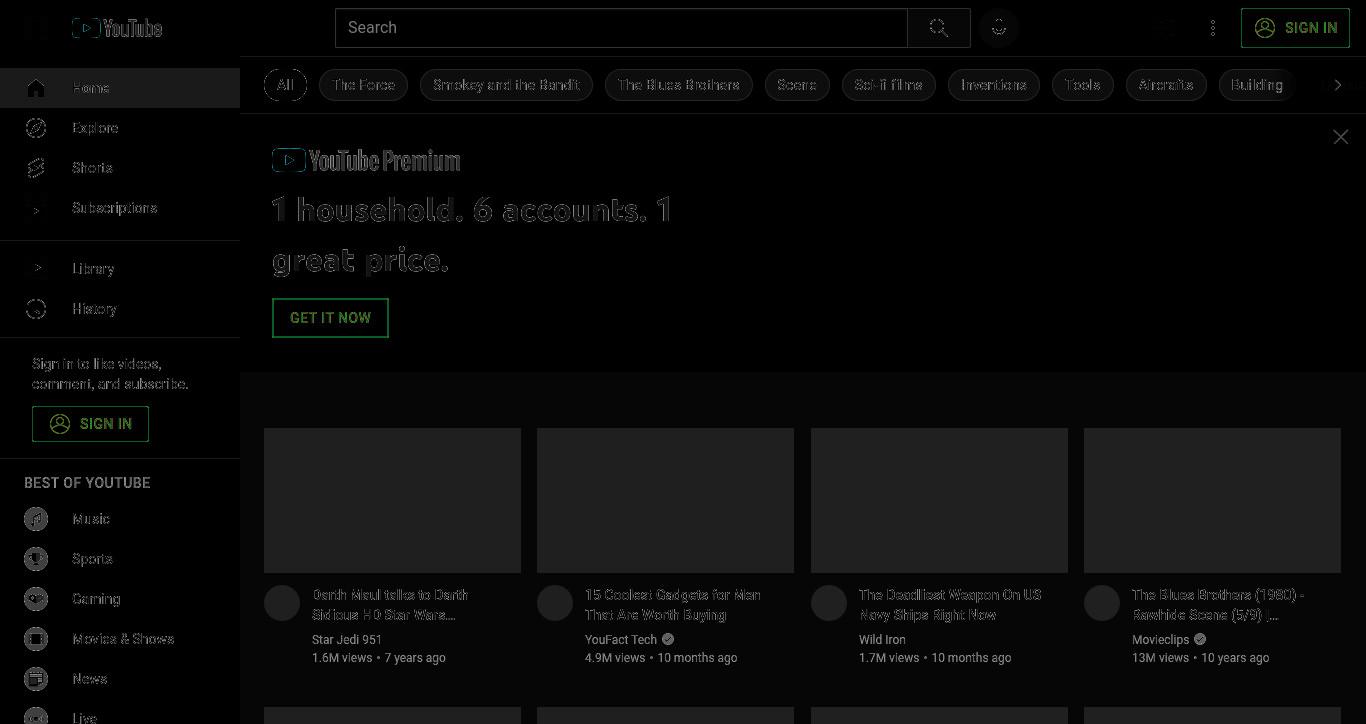Click the Sports trophy icon

click(36, 559)
